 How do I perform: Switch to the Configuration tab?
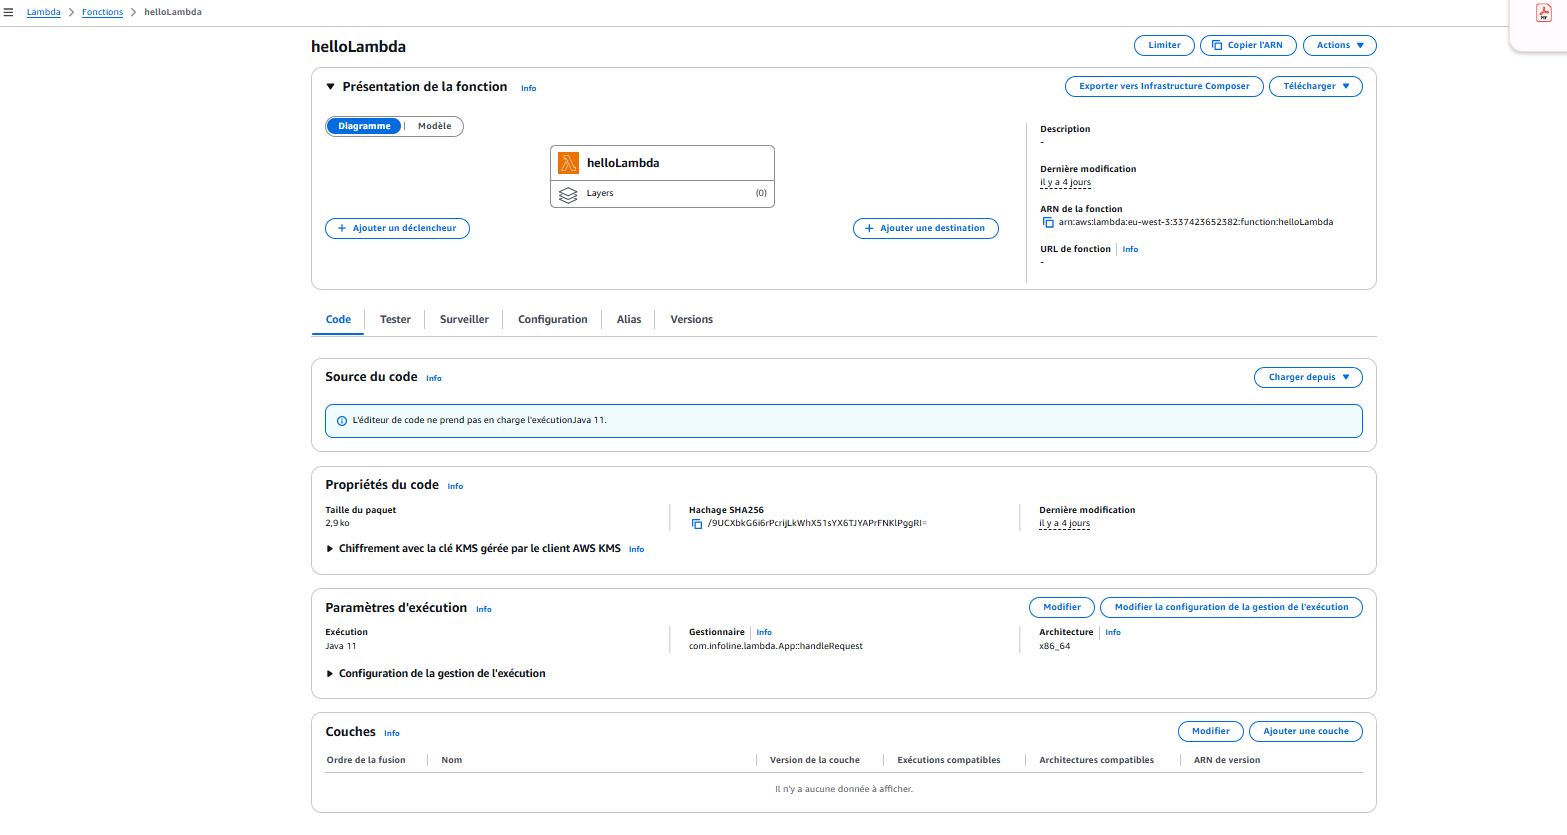(x=552, y=320)
